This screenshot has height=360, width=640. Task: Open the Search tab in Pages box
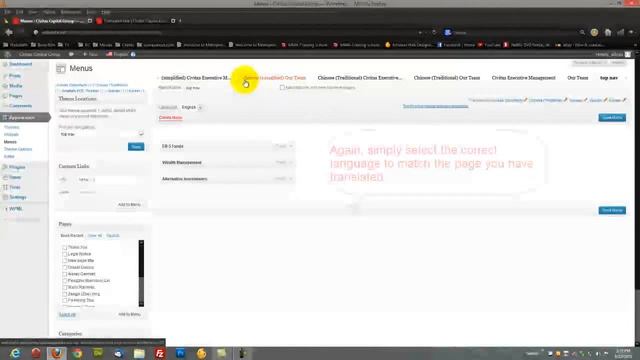click(113, 236)
